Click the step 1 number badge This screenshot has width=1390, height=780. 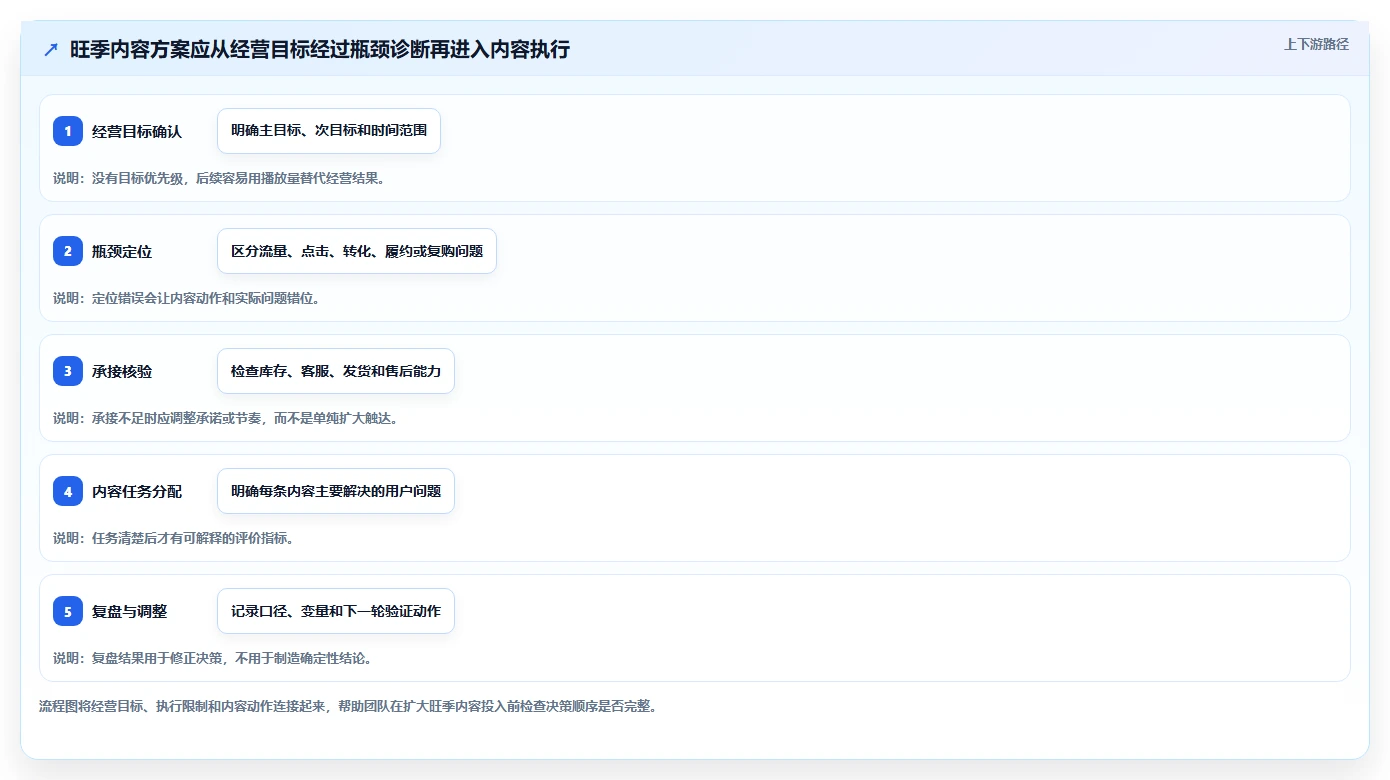point(68,131)
